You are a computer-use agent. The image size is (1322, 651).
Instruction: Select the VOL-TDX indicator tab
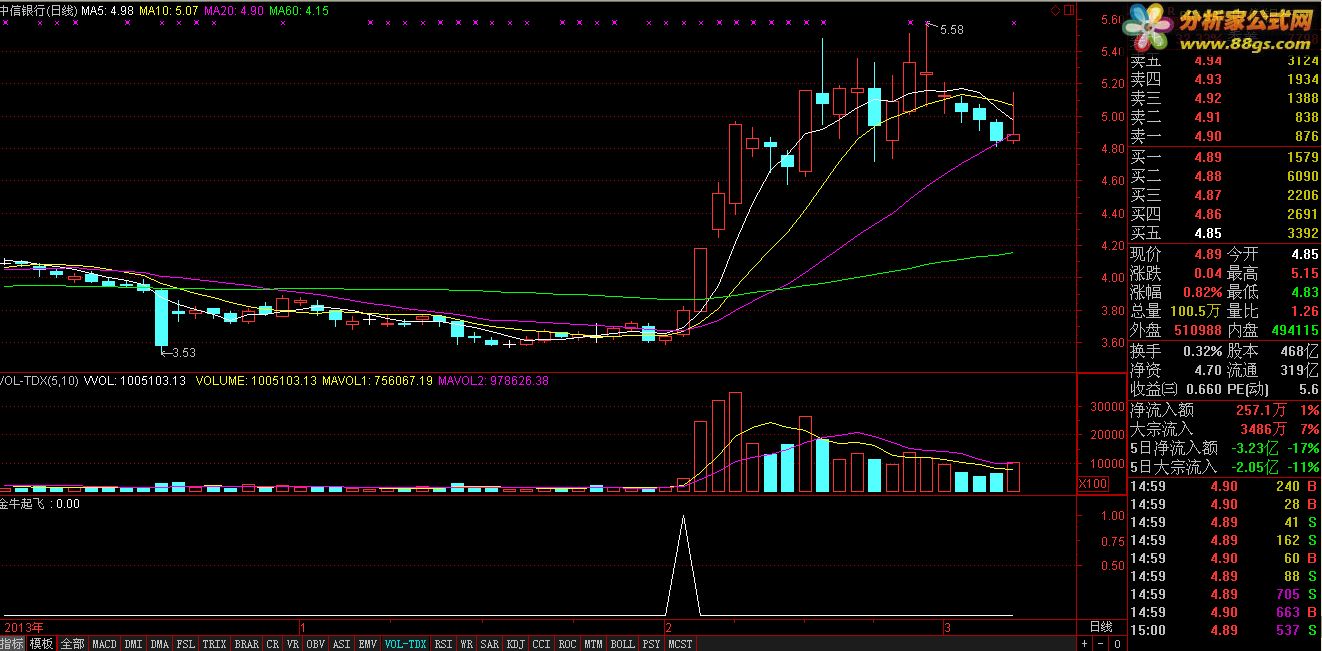(406, 644)
